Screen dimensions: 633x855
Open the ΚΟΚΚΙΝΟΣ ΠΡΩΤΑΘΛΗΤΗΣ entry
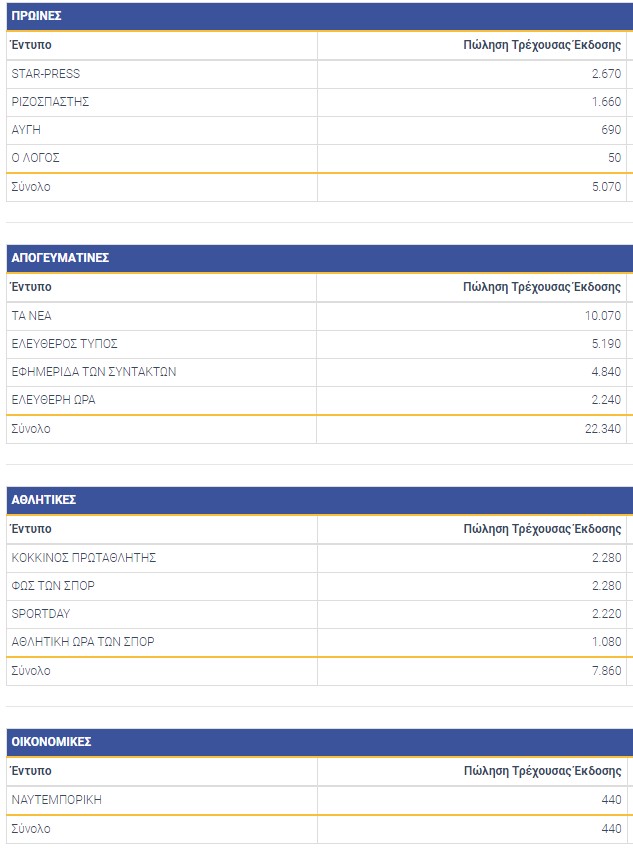point(84,558)
